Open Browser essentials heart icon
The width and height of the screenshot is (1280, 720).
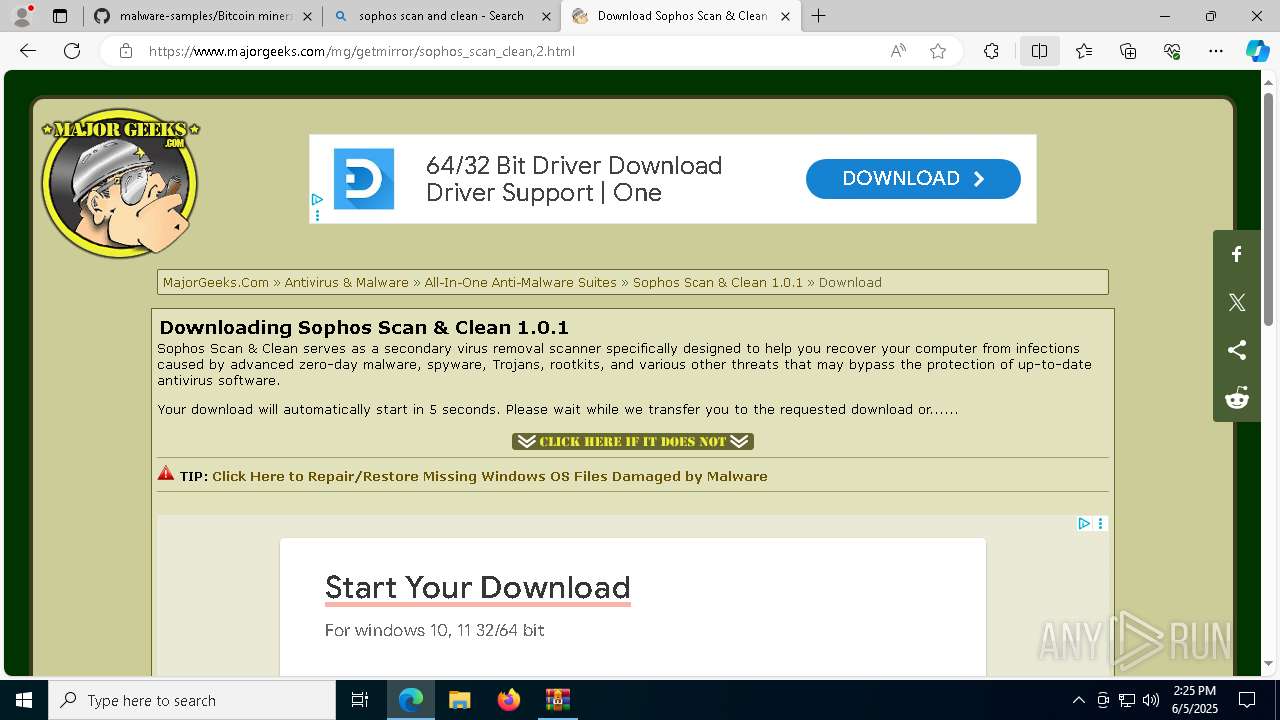[1172, 51]
